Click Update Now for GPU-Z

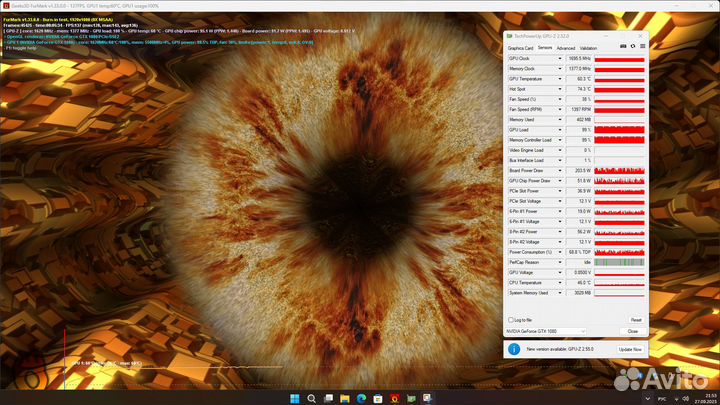coord(630,349)
